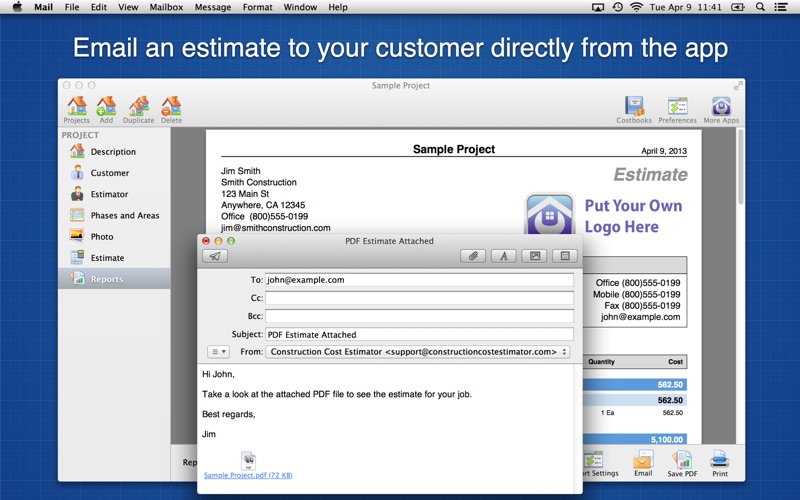The width and height of the screenshot is (800, 500).
Task: Select Estimate in the project sidebar
Action: coord(107,258)
